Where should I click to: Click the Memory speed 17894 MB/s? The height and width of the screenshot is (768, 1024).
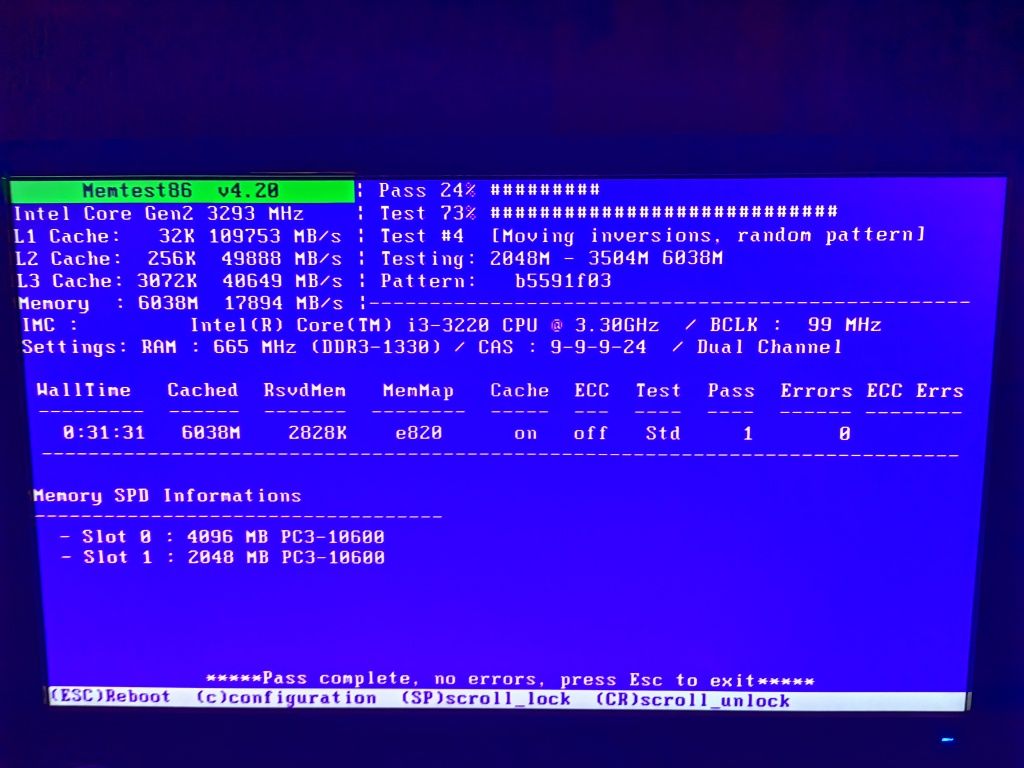point(283,303)
